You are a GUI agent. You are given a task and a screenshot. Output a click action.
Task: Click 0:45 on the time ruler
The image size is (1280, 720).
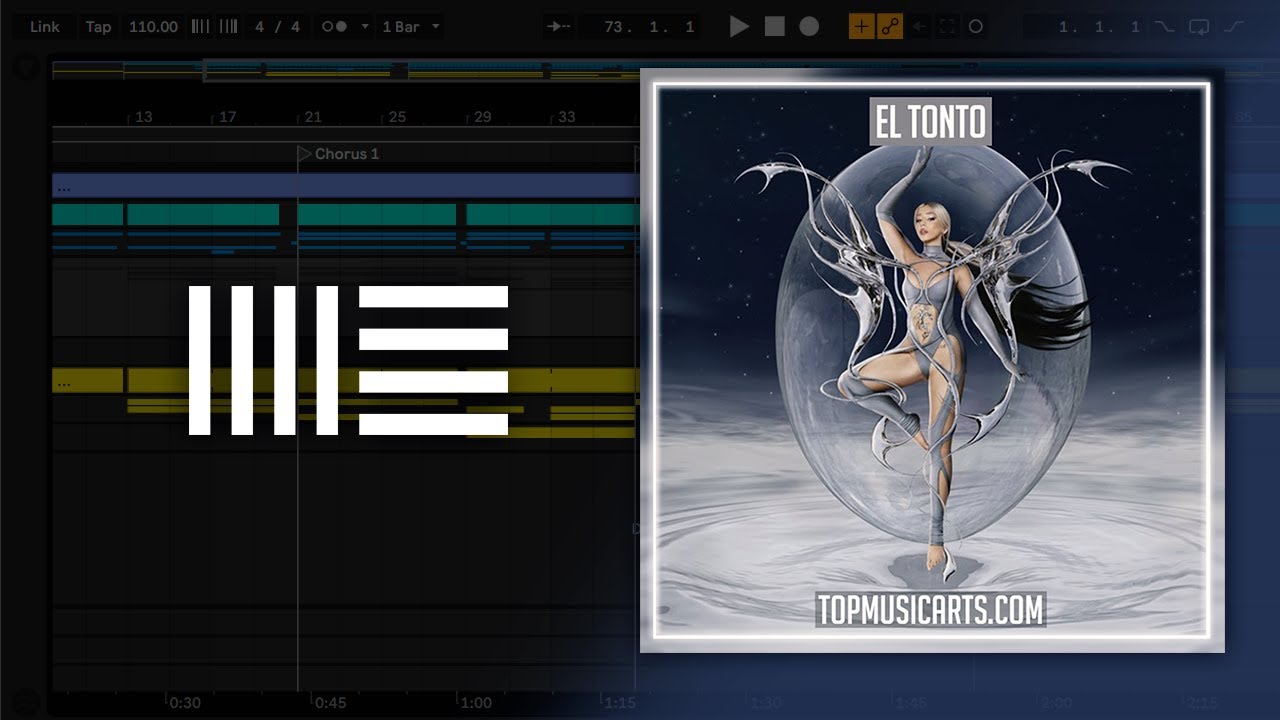pyautogui.click(x=330, y=702)
